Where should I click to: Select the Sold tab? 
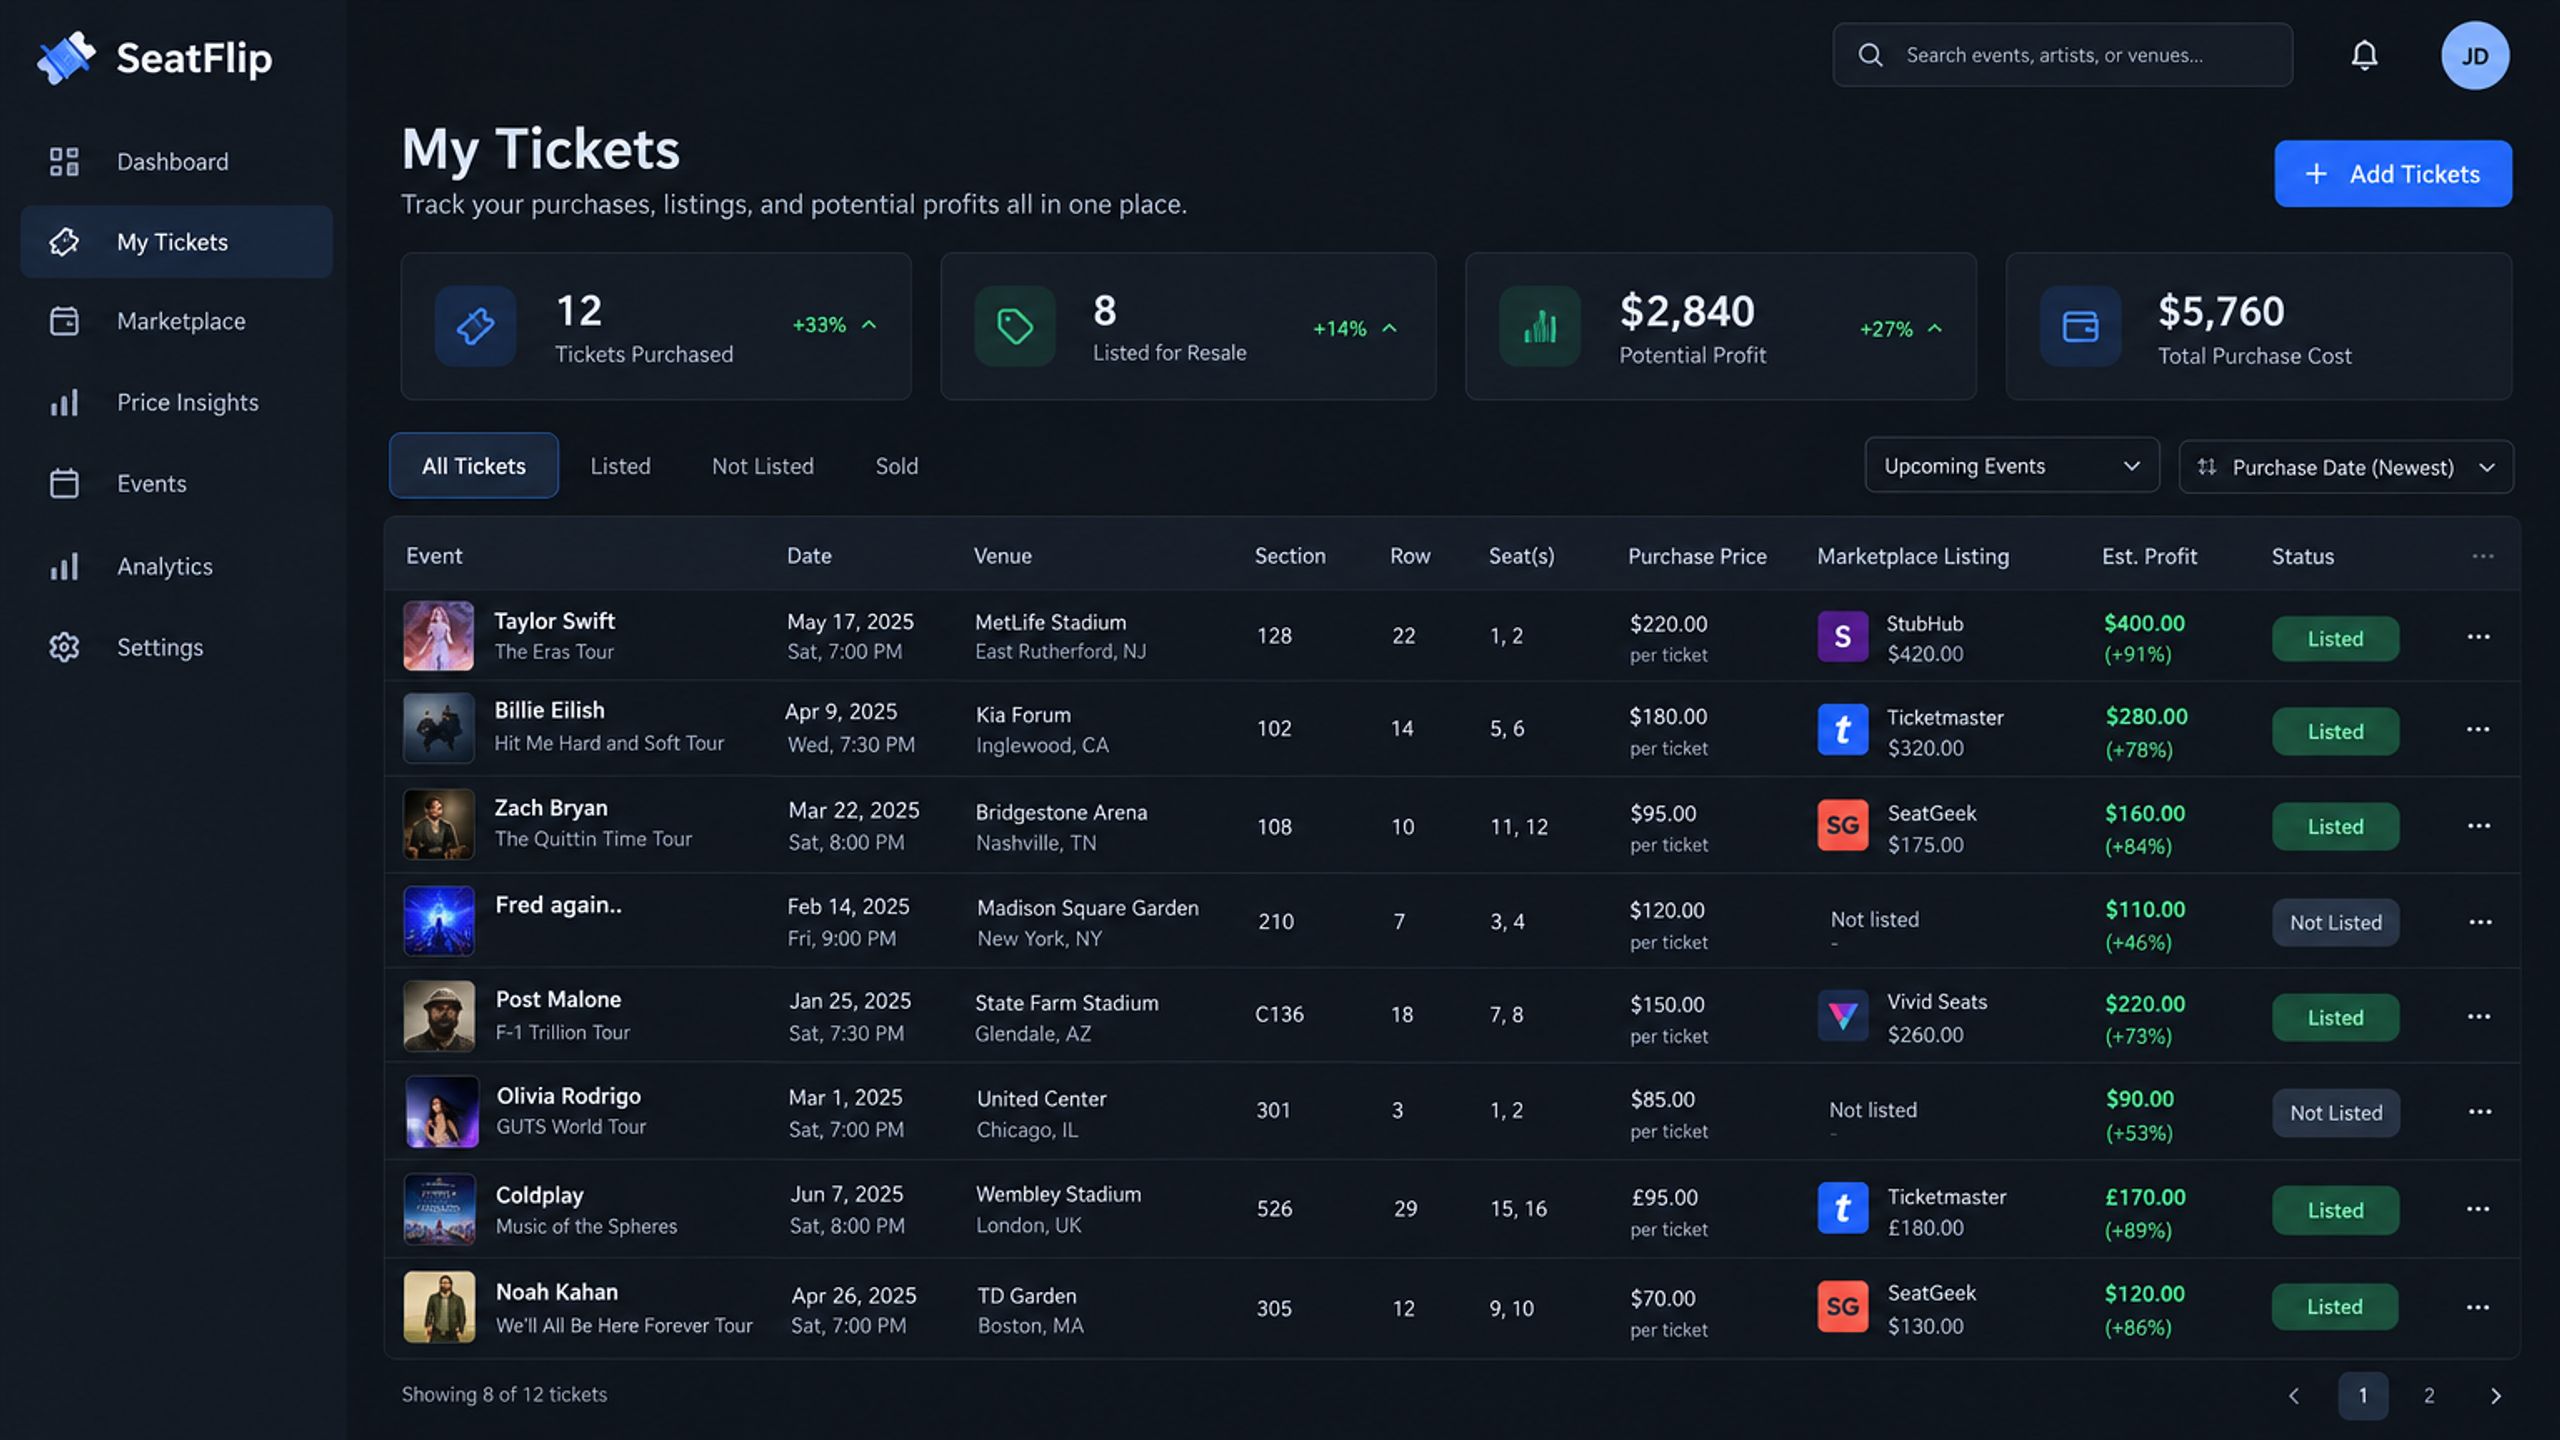[896, 466]
